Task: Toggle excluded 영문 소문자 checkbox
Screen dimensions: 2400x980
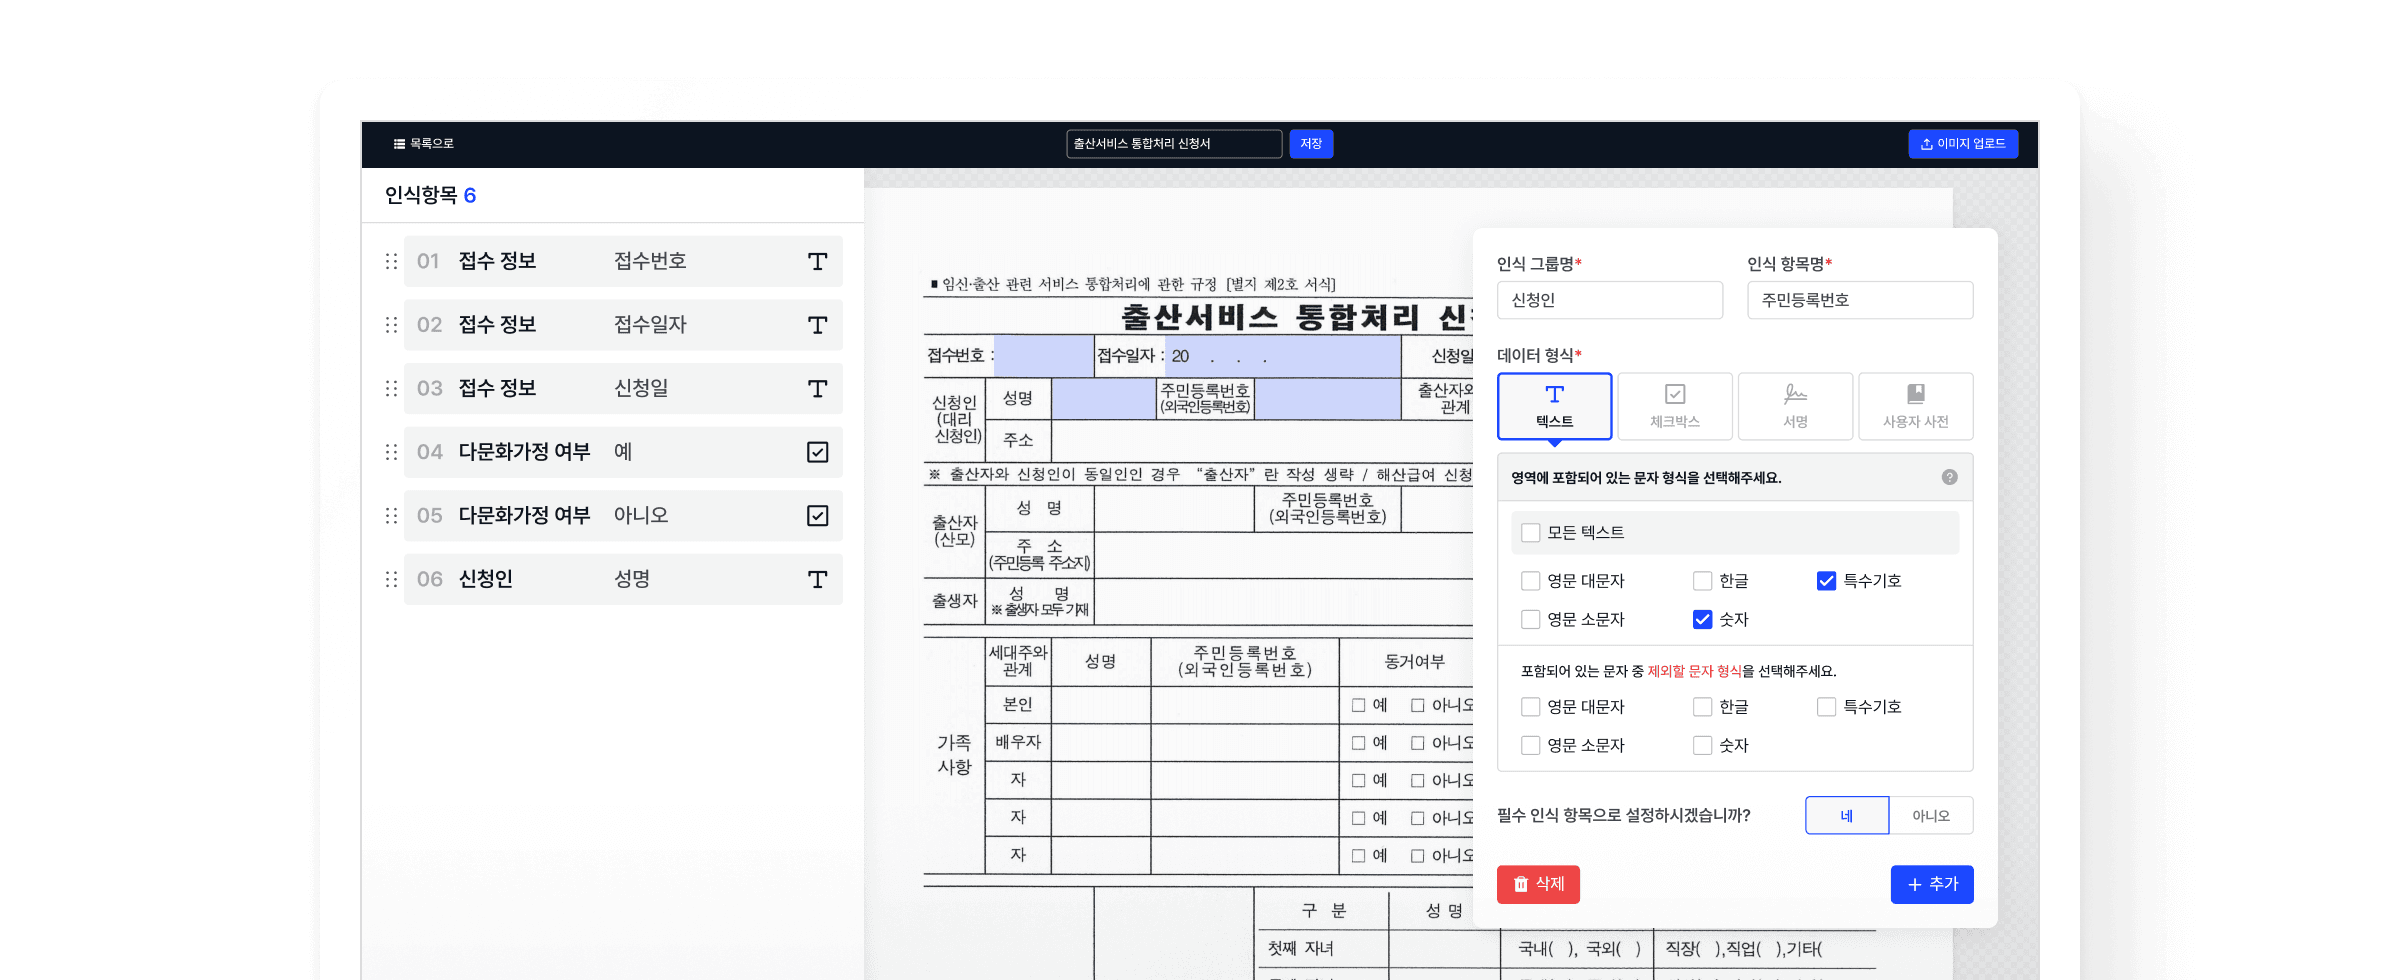Action: tap(1530, 745)
